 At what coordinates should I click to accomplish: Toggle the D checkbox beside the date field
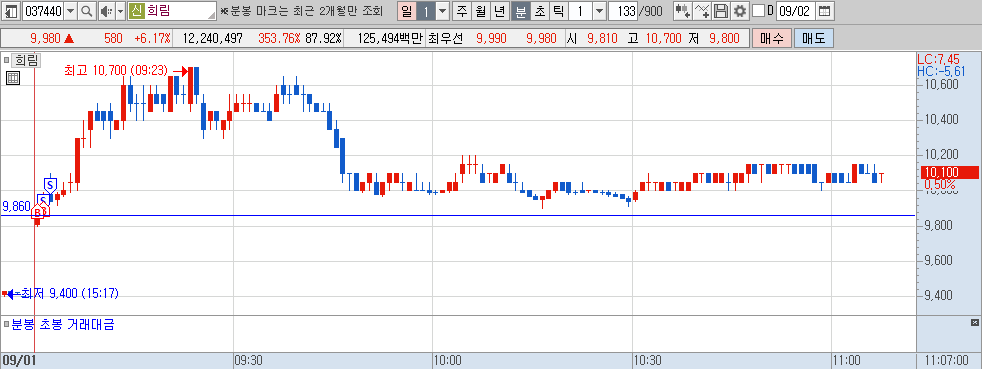coord(758,11)
